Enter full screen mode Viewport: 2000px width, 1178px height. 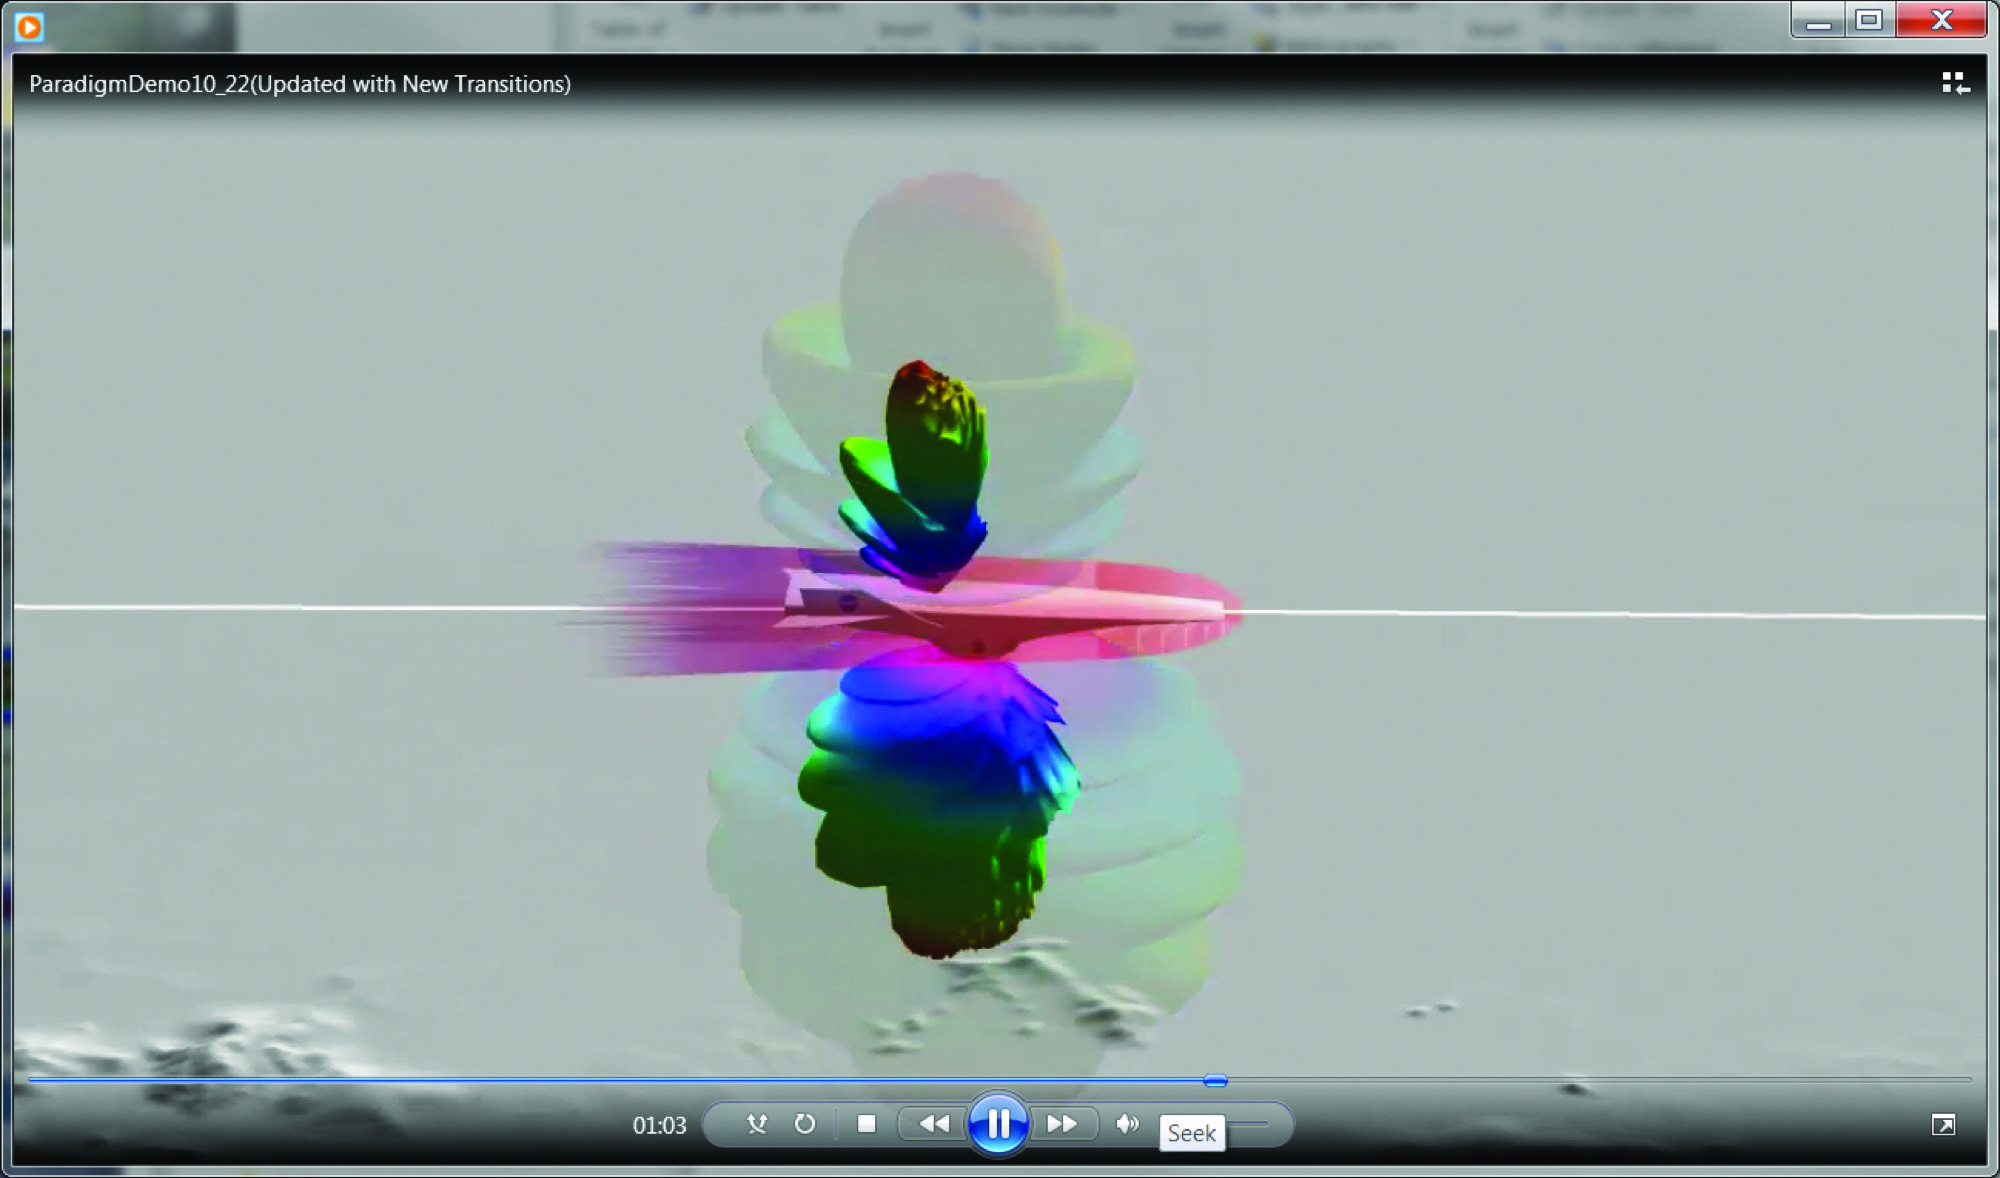pyautogui.click(x=1942, y=1125)
